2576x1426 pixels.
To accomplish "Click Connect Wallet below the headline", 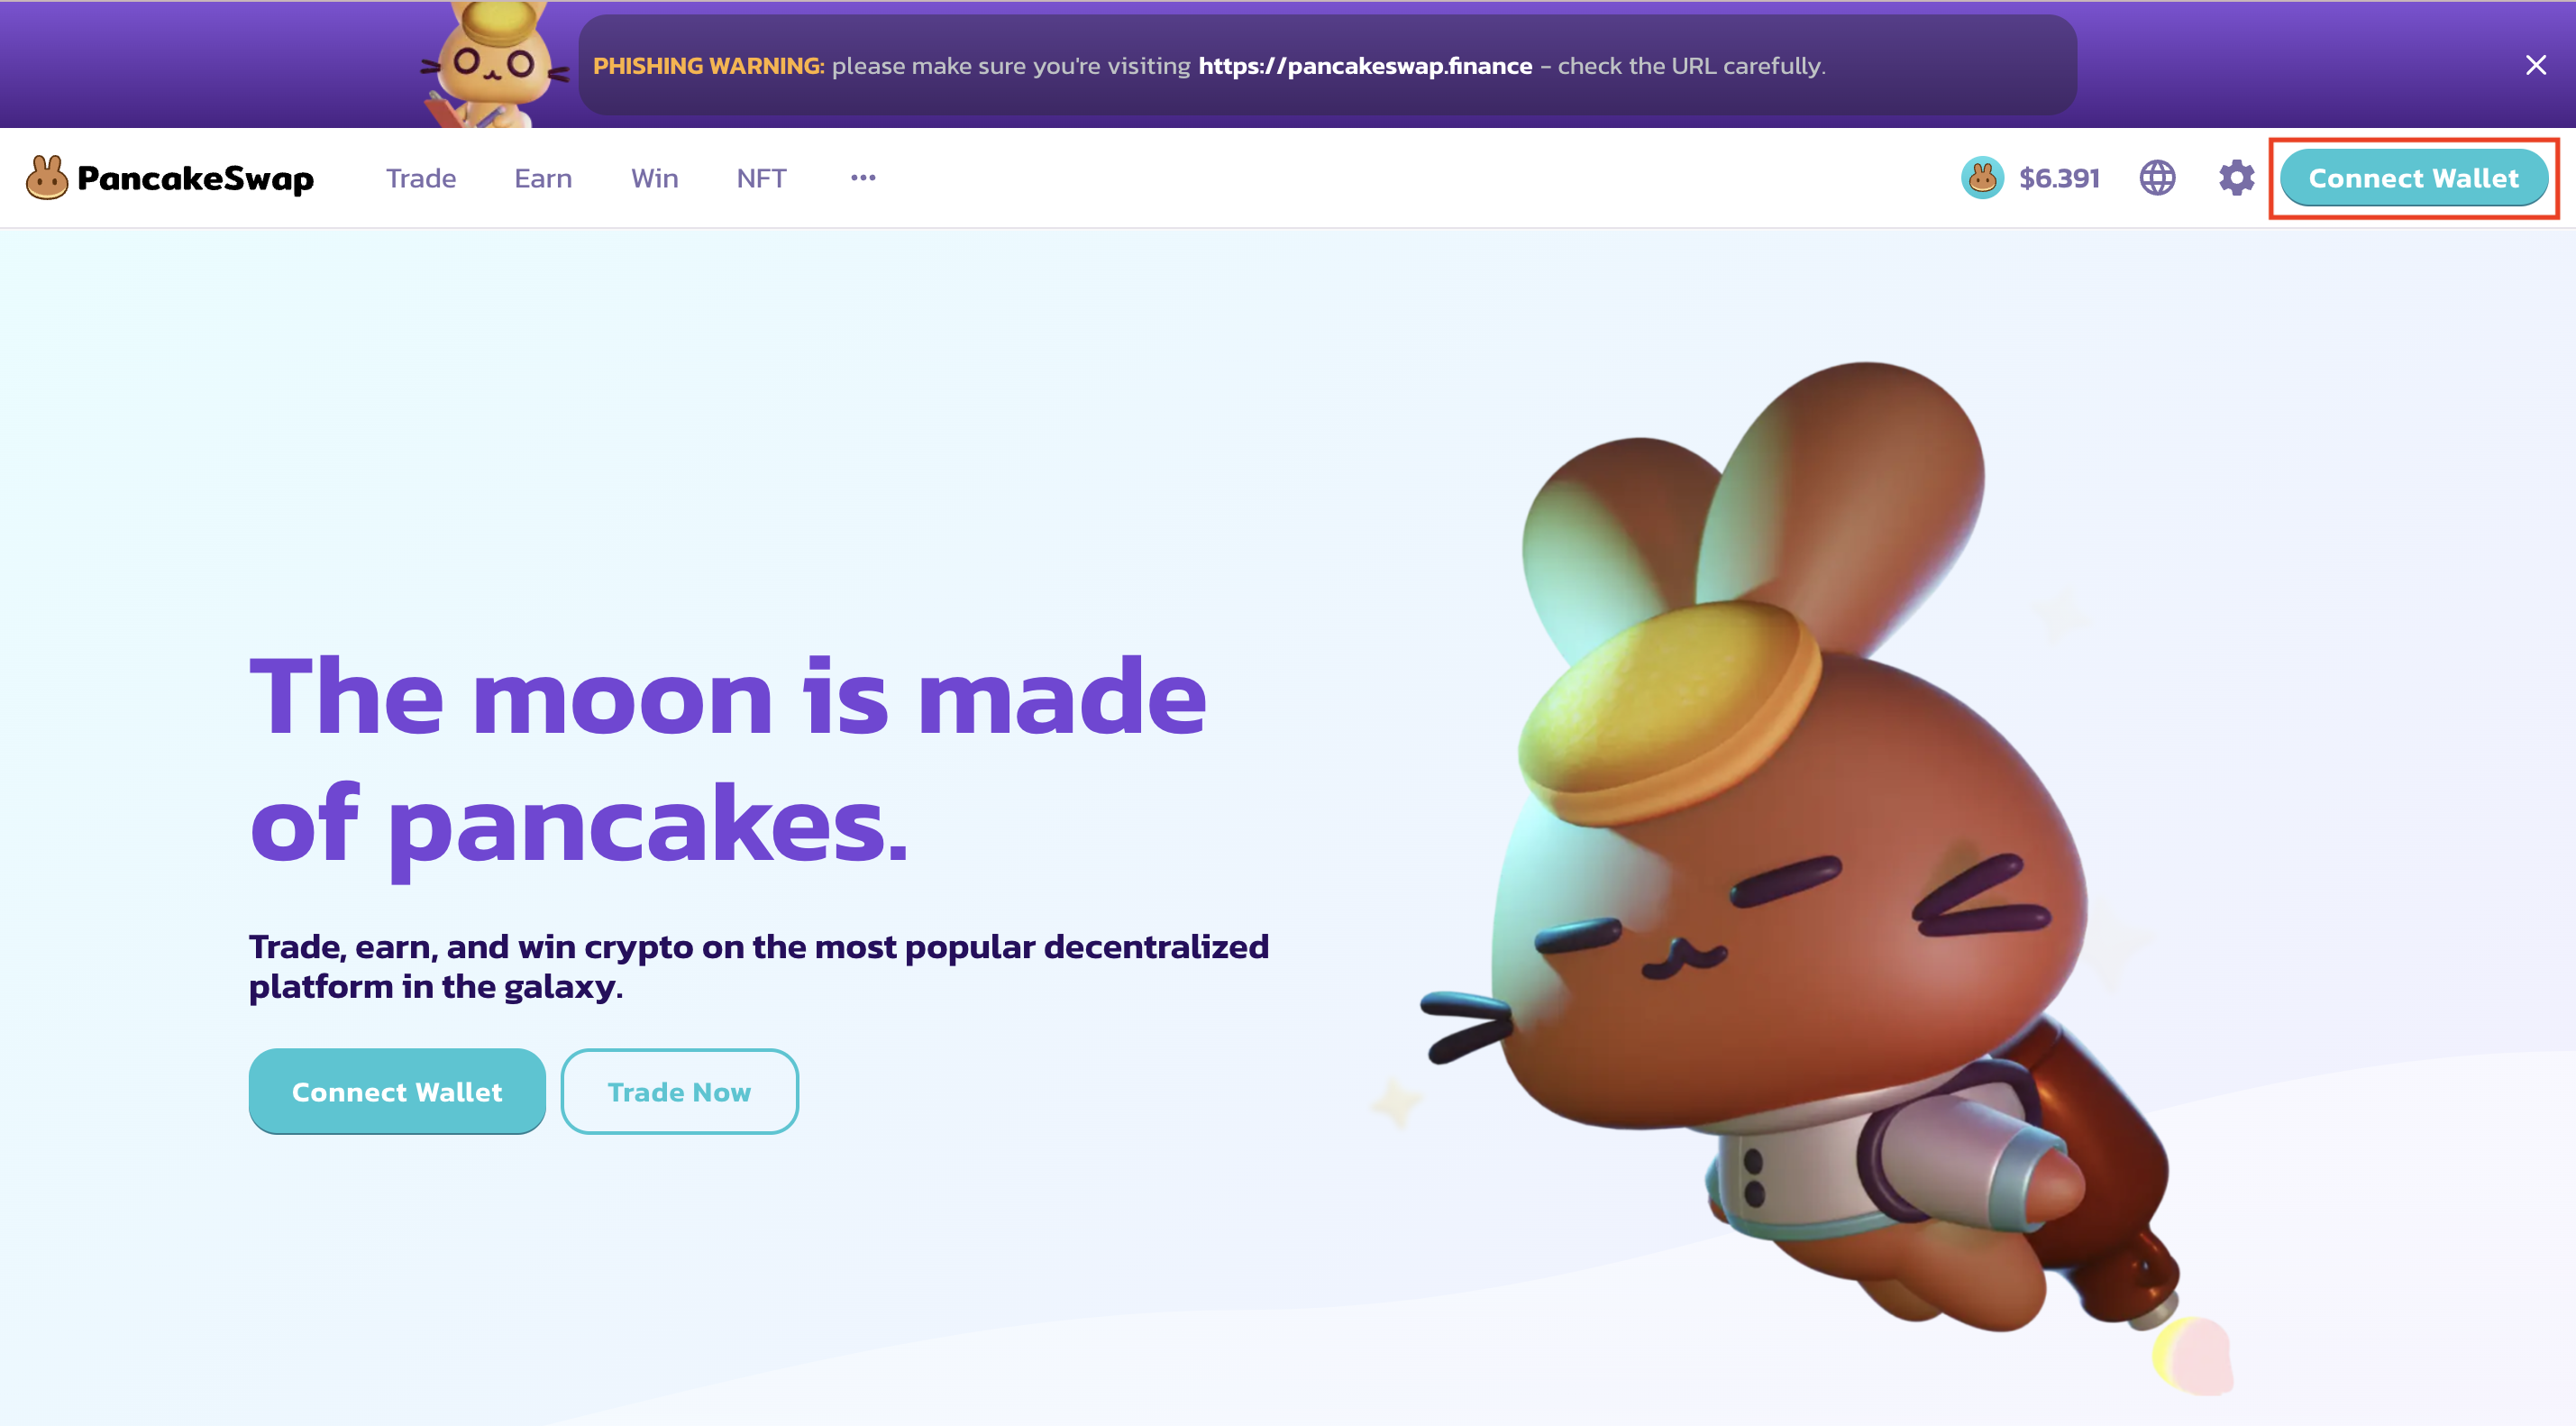I will (x=397, y=1091).
